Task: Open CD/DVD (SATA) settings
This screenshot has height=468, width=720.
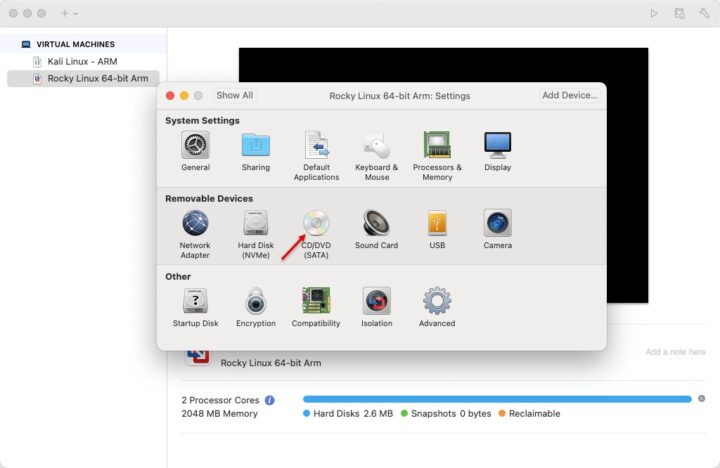Action: click(316, 234)
